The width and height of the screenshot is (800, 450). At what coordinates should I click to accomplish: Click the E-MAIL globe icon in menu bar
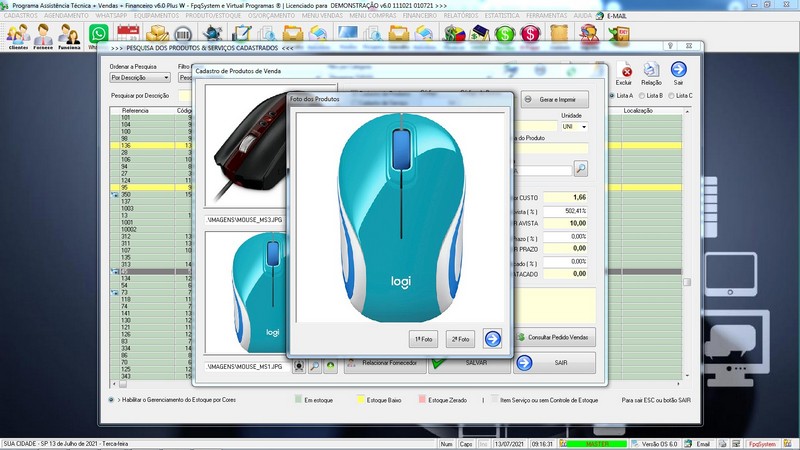(600, 16)
